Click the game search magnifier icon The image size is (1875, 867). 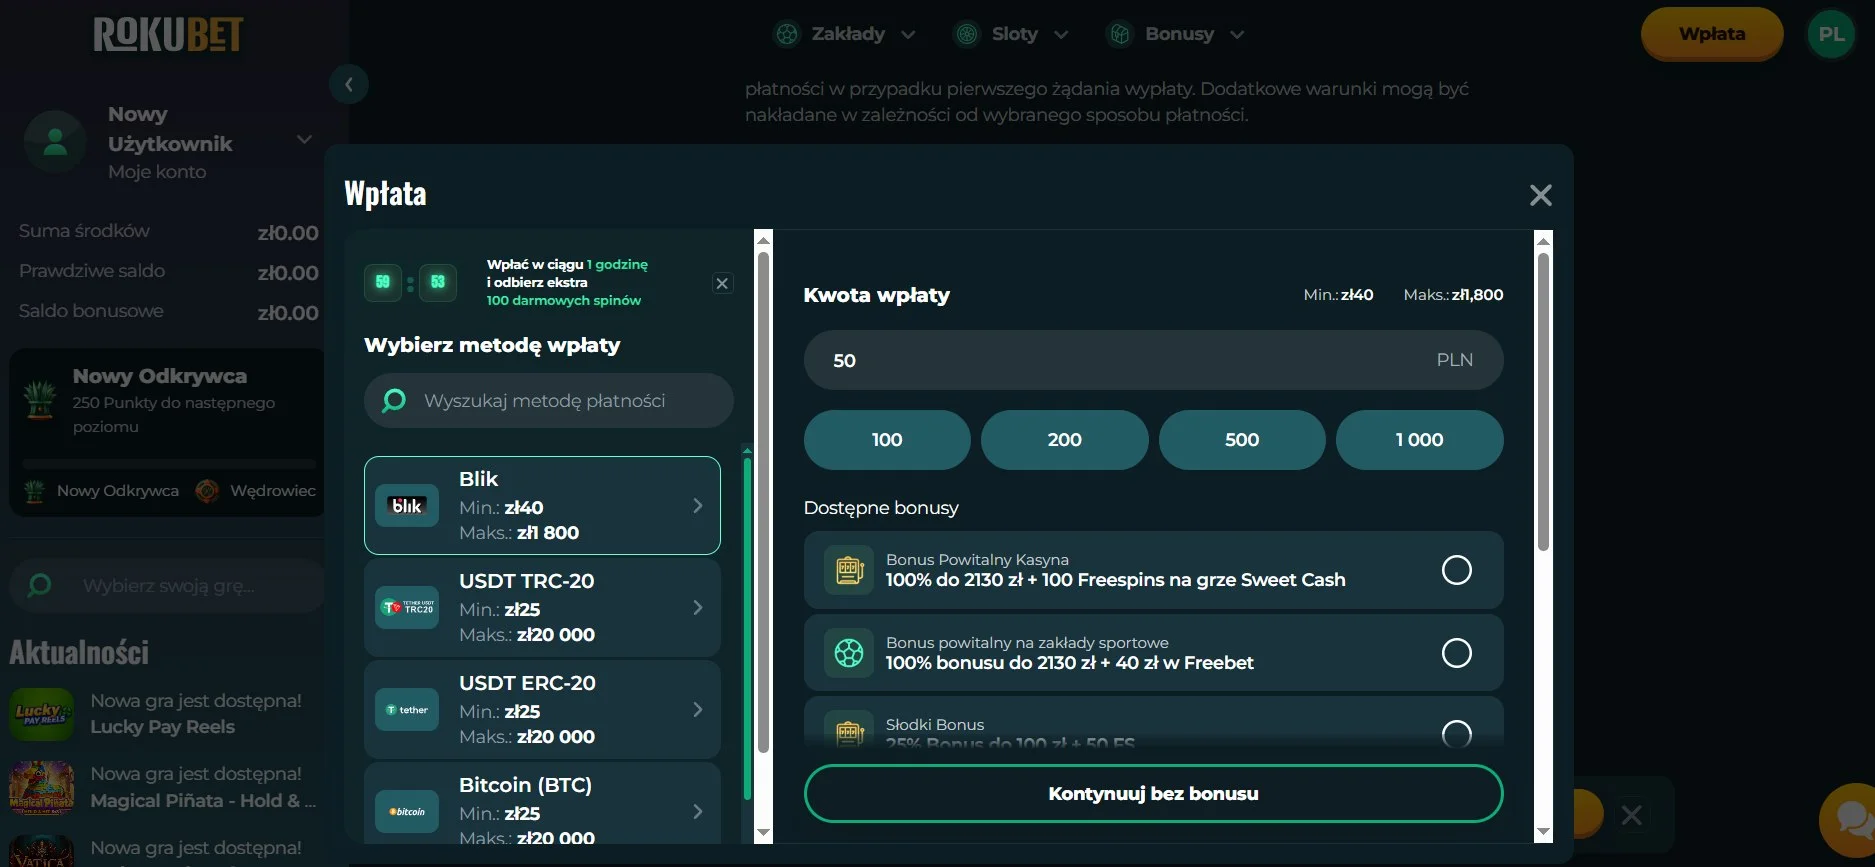pyautogui.click(x=40, y=586)
